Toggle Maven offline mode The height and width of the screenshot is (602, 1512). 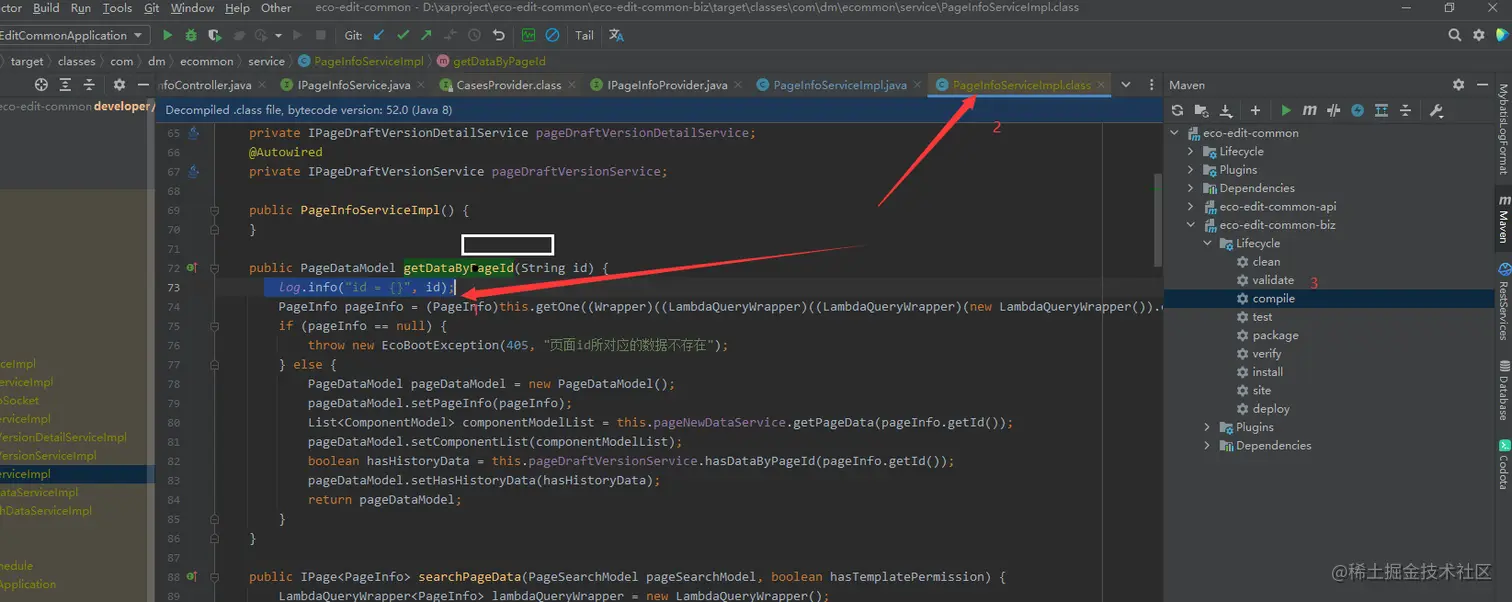pos(1333,111)
